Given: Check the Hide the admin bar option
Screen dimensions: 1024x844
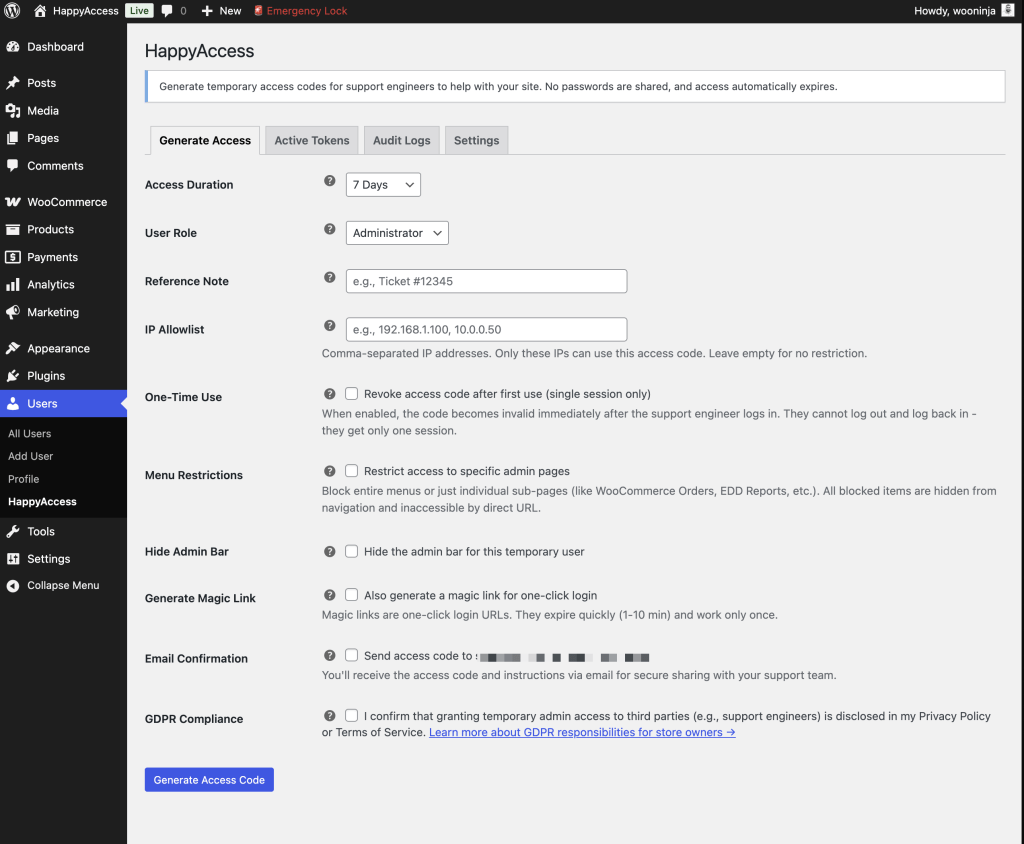Looking at the screenshot, I should click(x=352, y=551).
